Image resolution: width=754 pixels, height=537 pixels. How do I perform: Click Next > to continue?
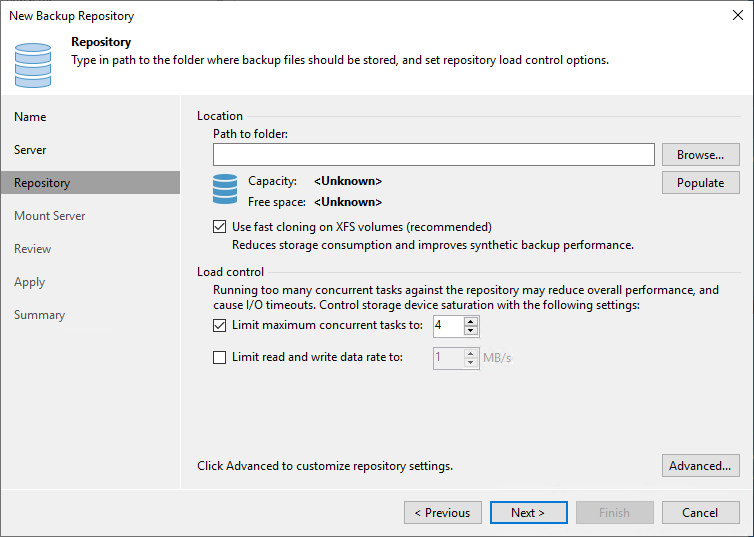tap(528, 513)
